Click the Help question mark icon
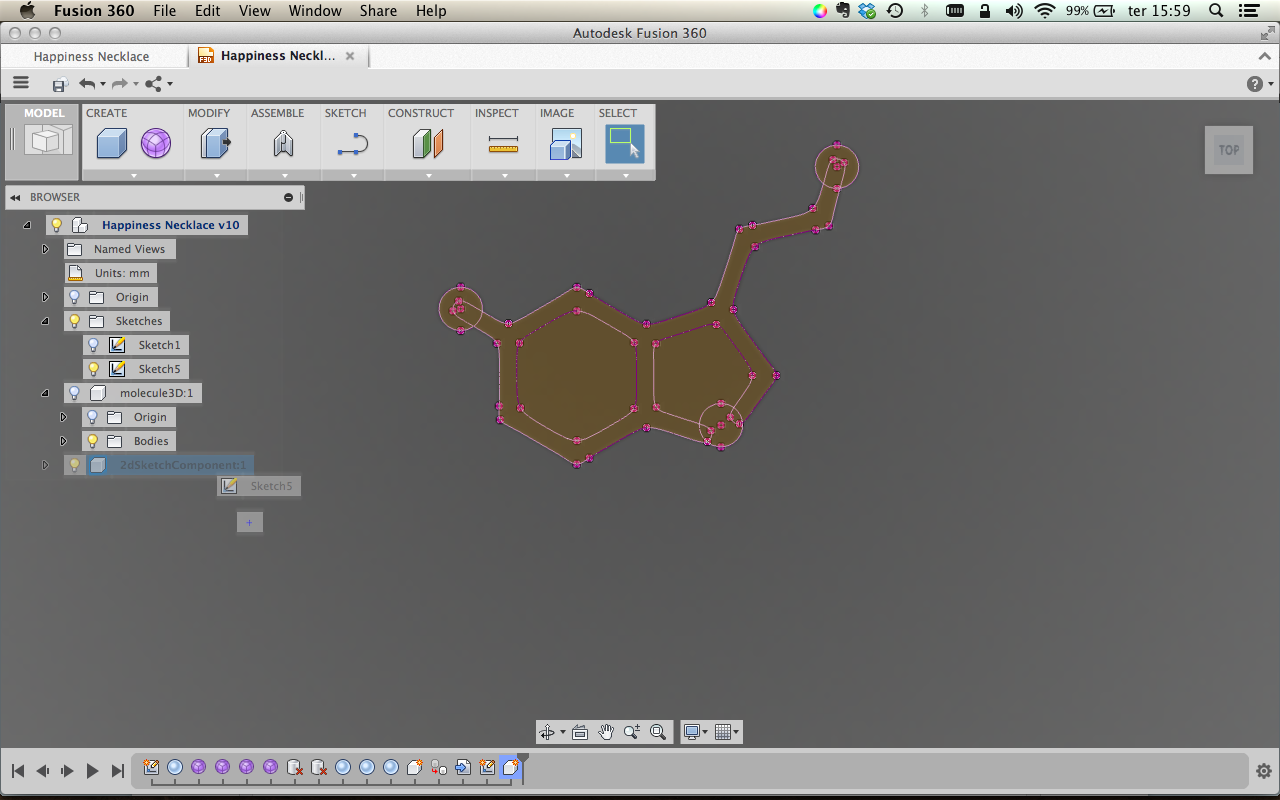 point(1255,84)
